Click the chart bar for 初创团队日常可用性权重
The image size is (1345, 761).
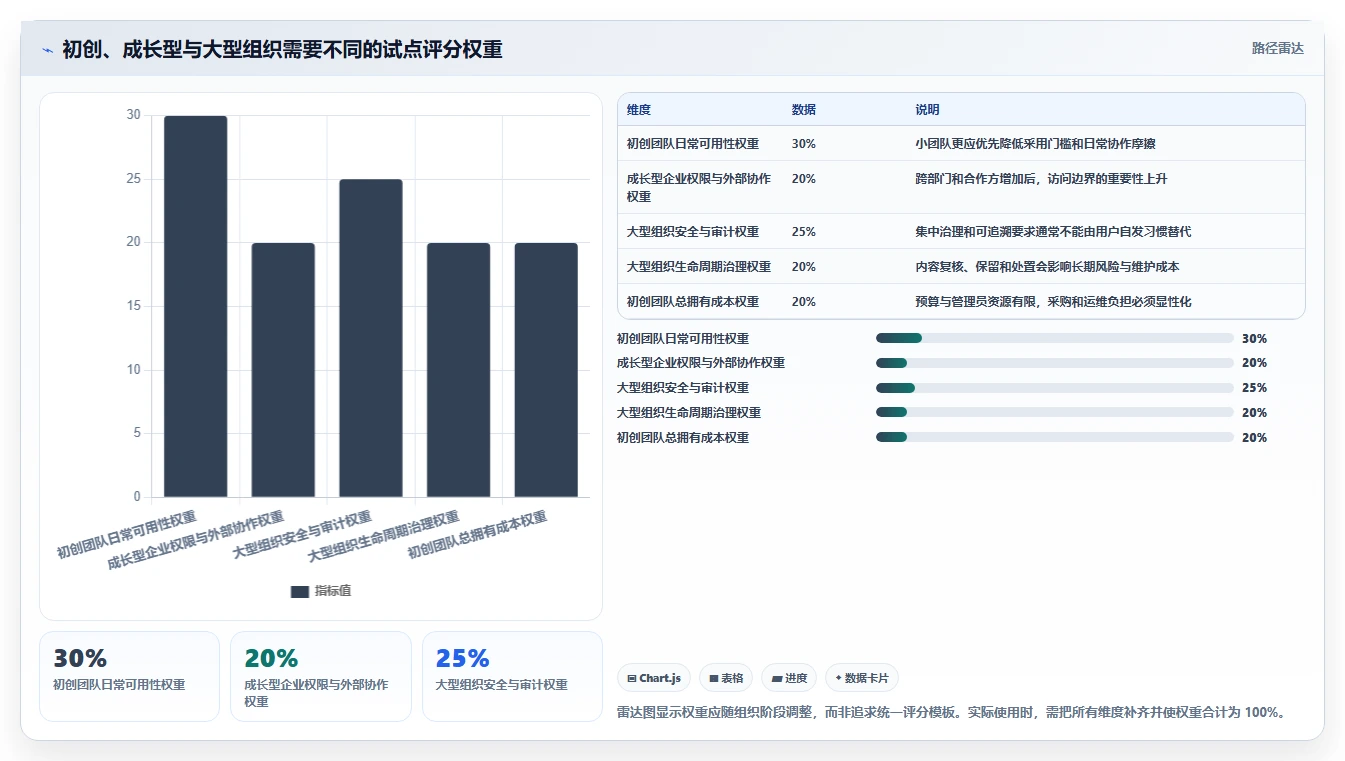(196, 306)
